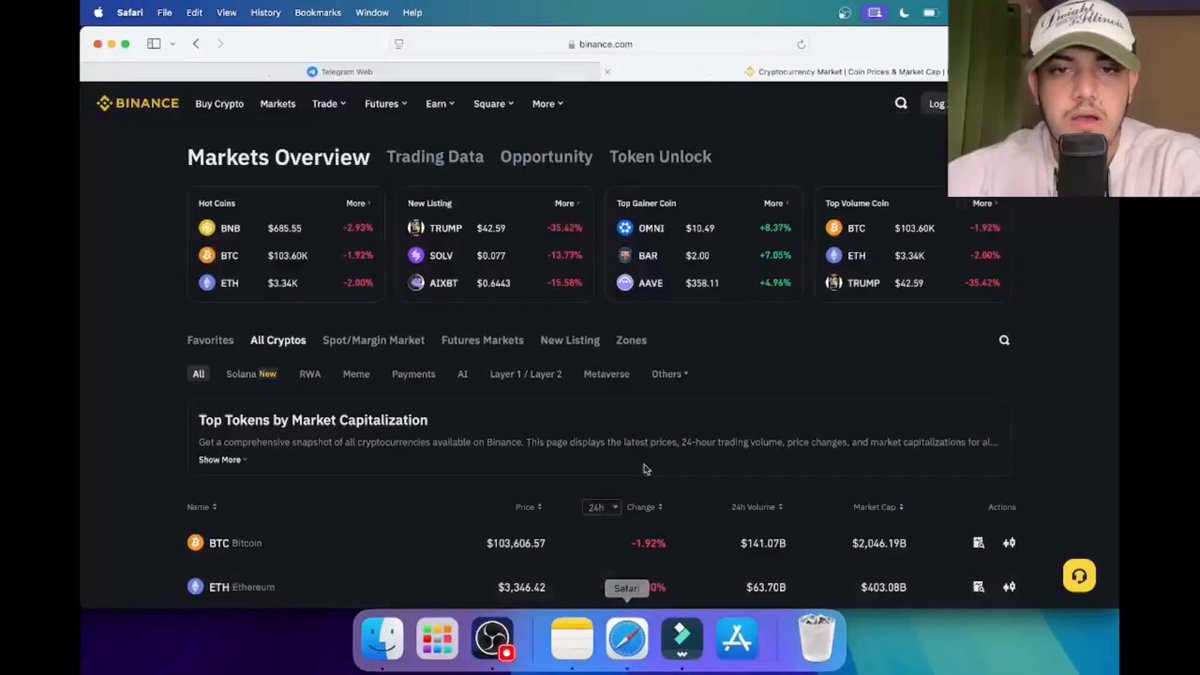Open BTC row detail icon in Actions
This screenshot has height=675, width=1200.
pos(978,543)
